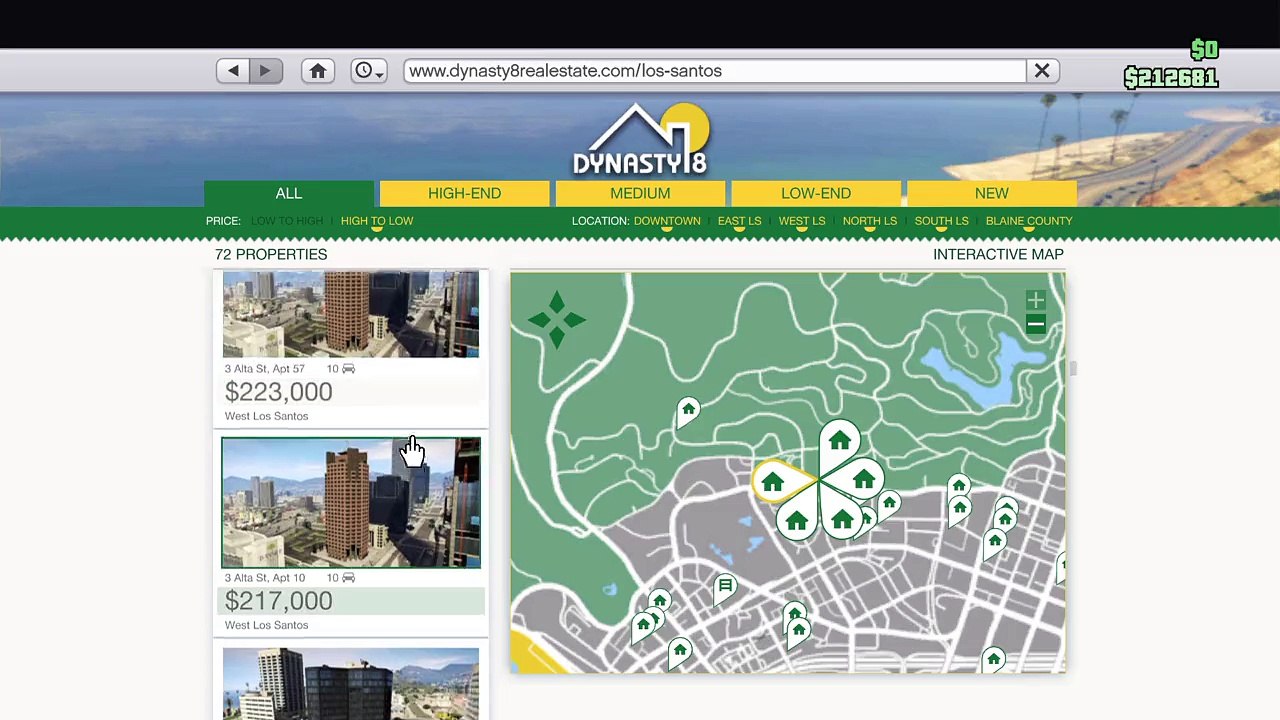Open the 3 Alta St Apt 10 photo

(351, 502)
